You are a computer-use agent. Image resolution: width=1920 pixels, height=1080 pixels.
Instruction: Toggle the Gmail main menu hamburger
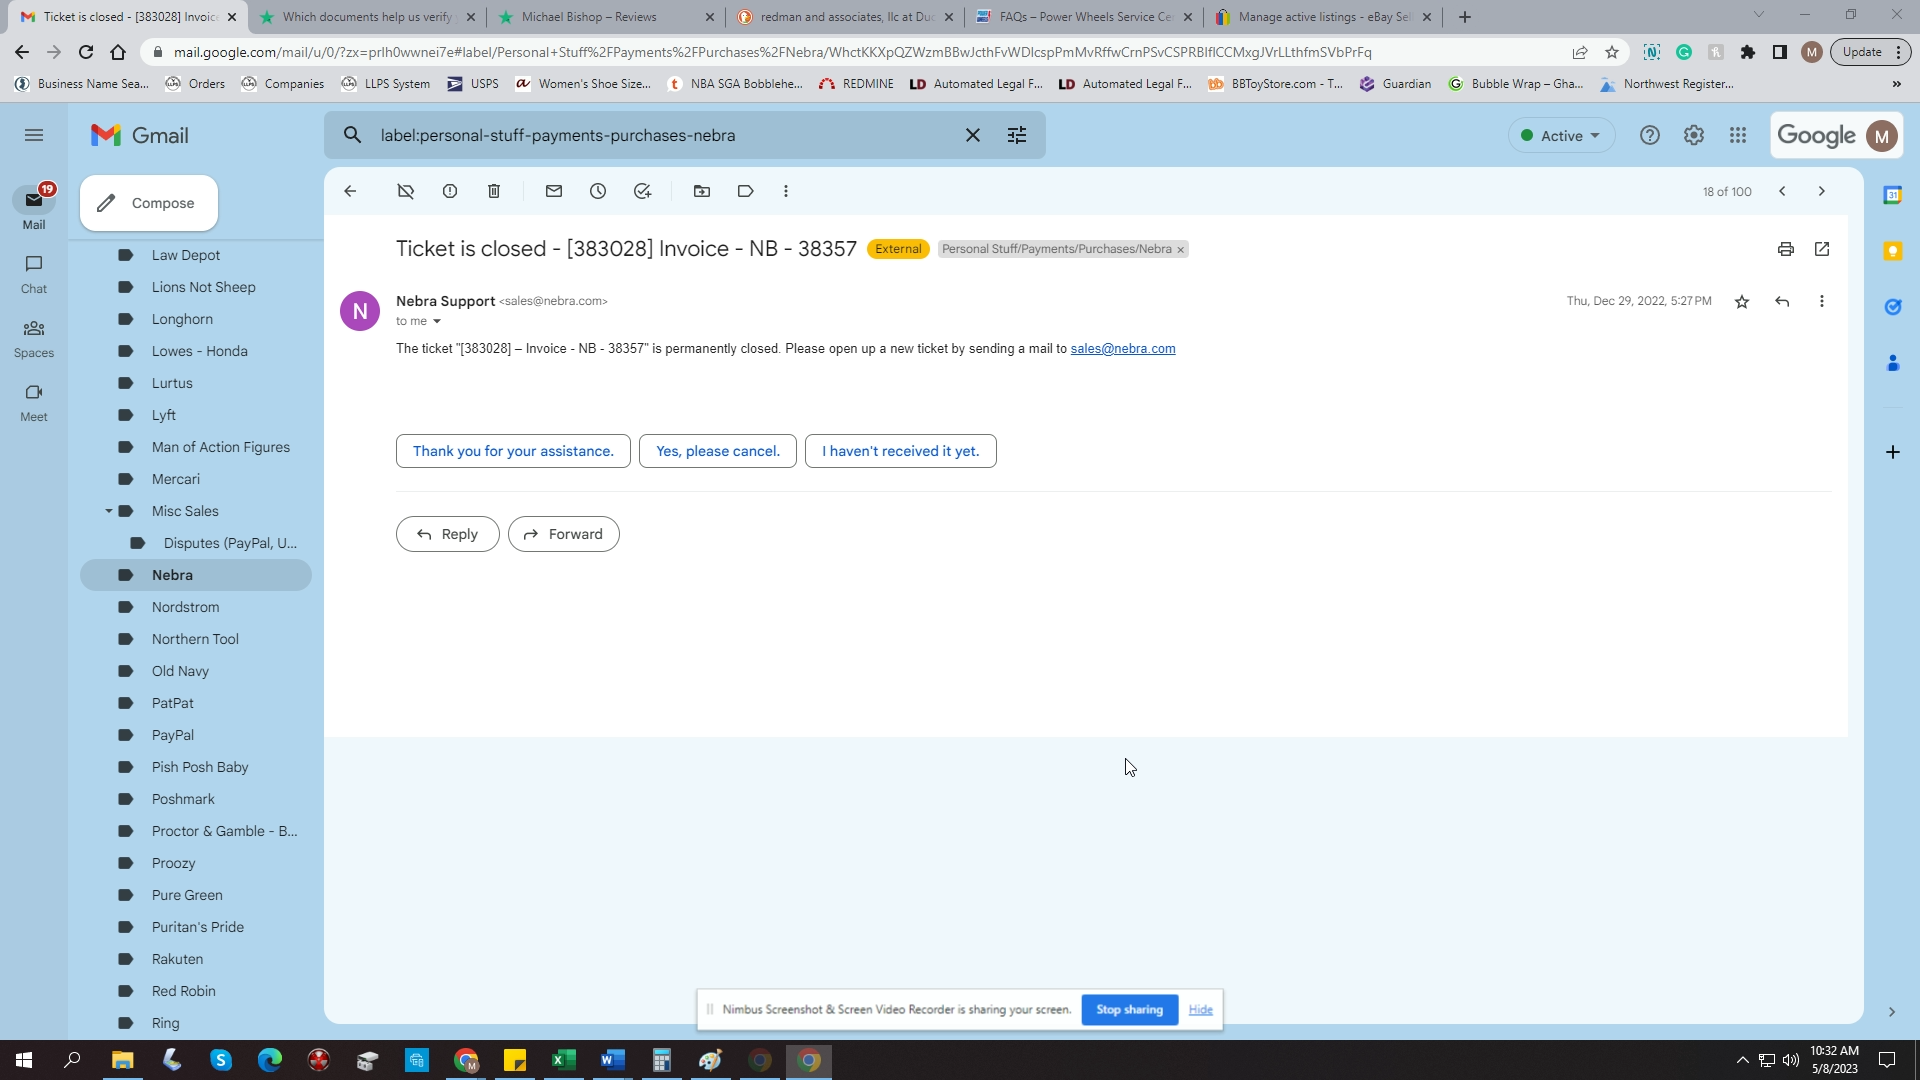[34, 135]
